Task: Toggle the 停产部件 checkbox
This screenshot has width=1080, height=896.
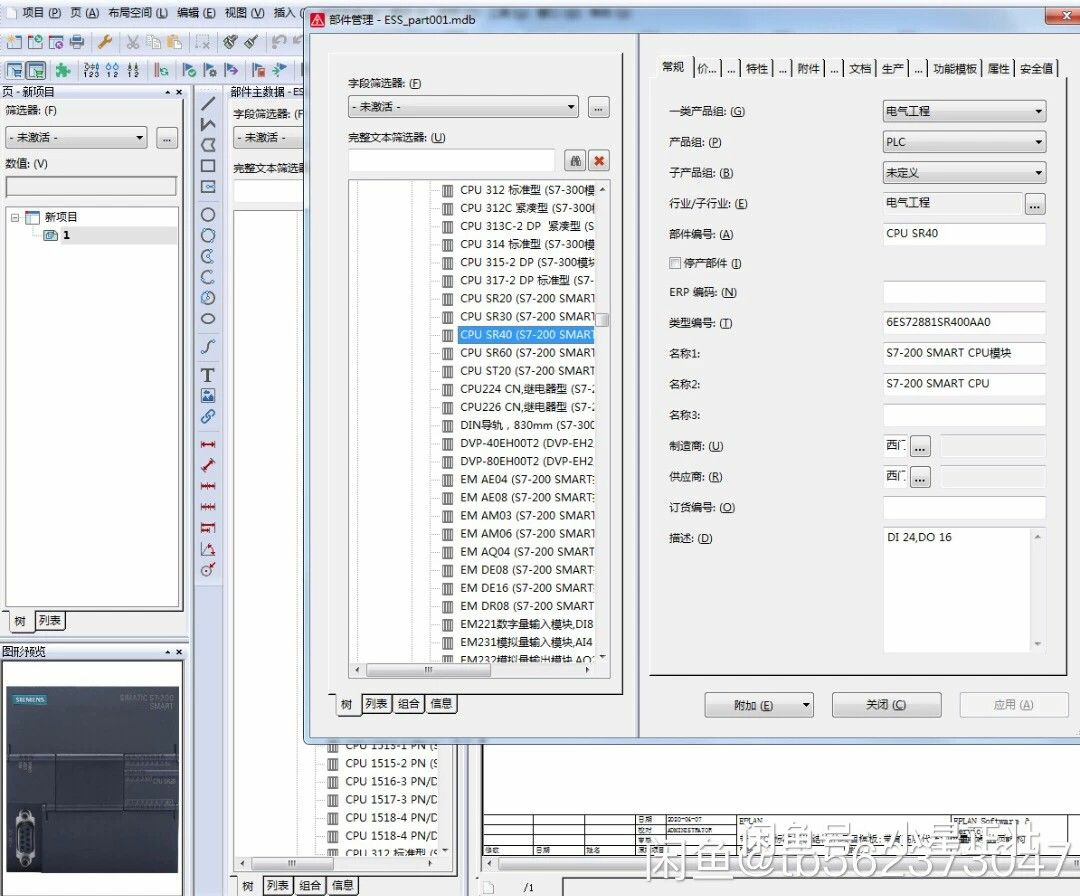Action: (x=675, y=263)
